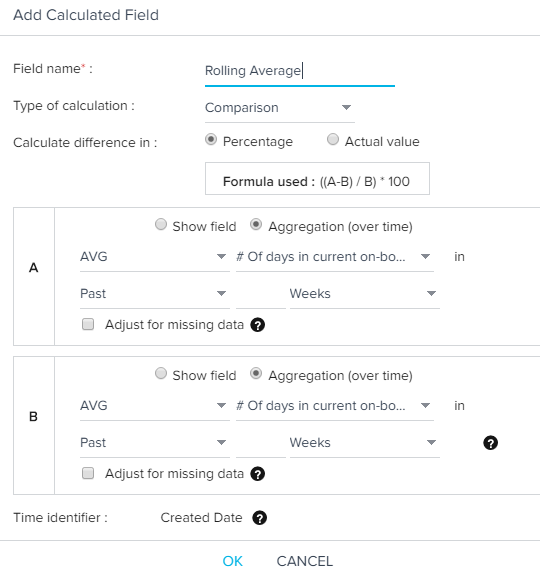Click help icon next to section B missing data
540x570 pixels.
257,474
